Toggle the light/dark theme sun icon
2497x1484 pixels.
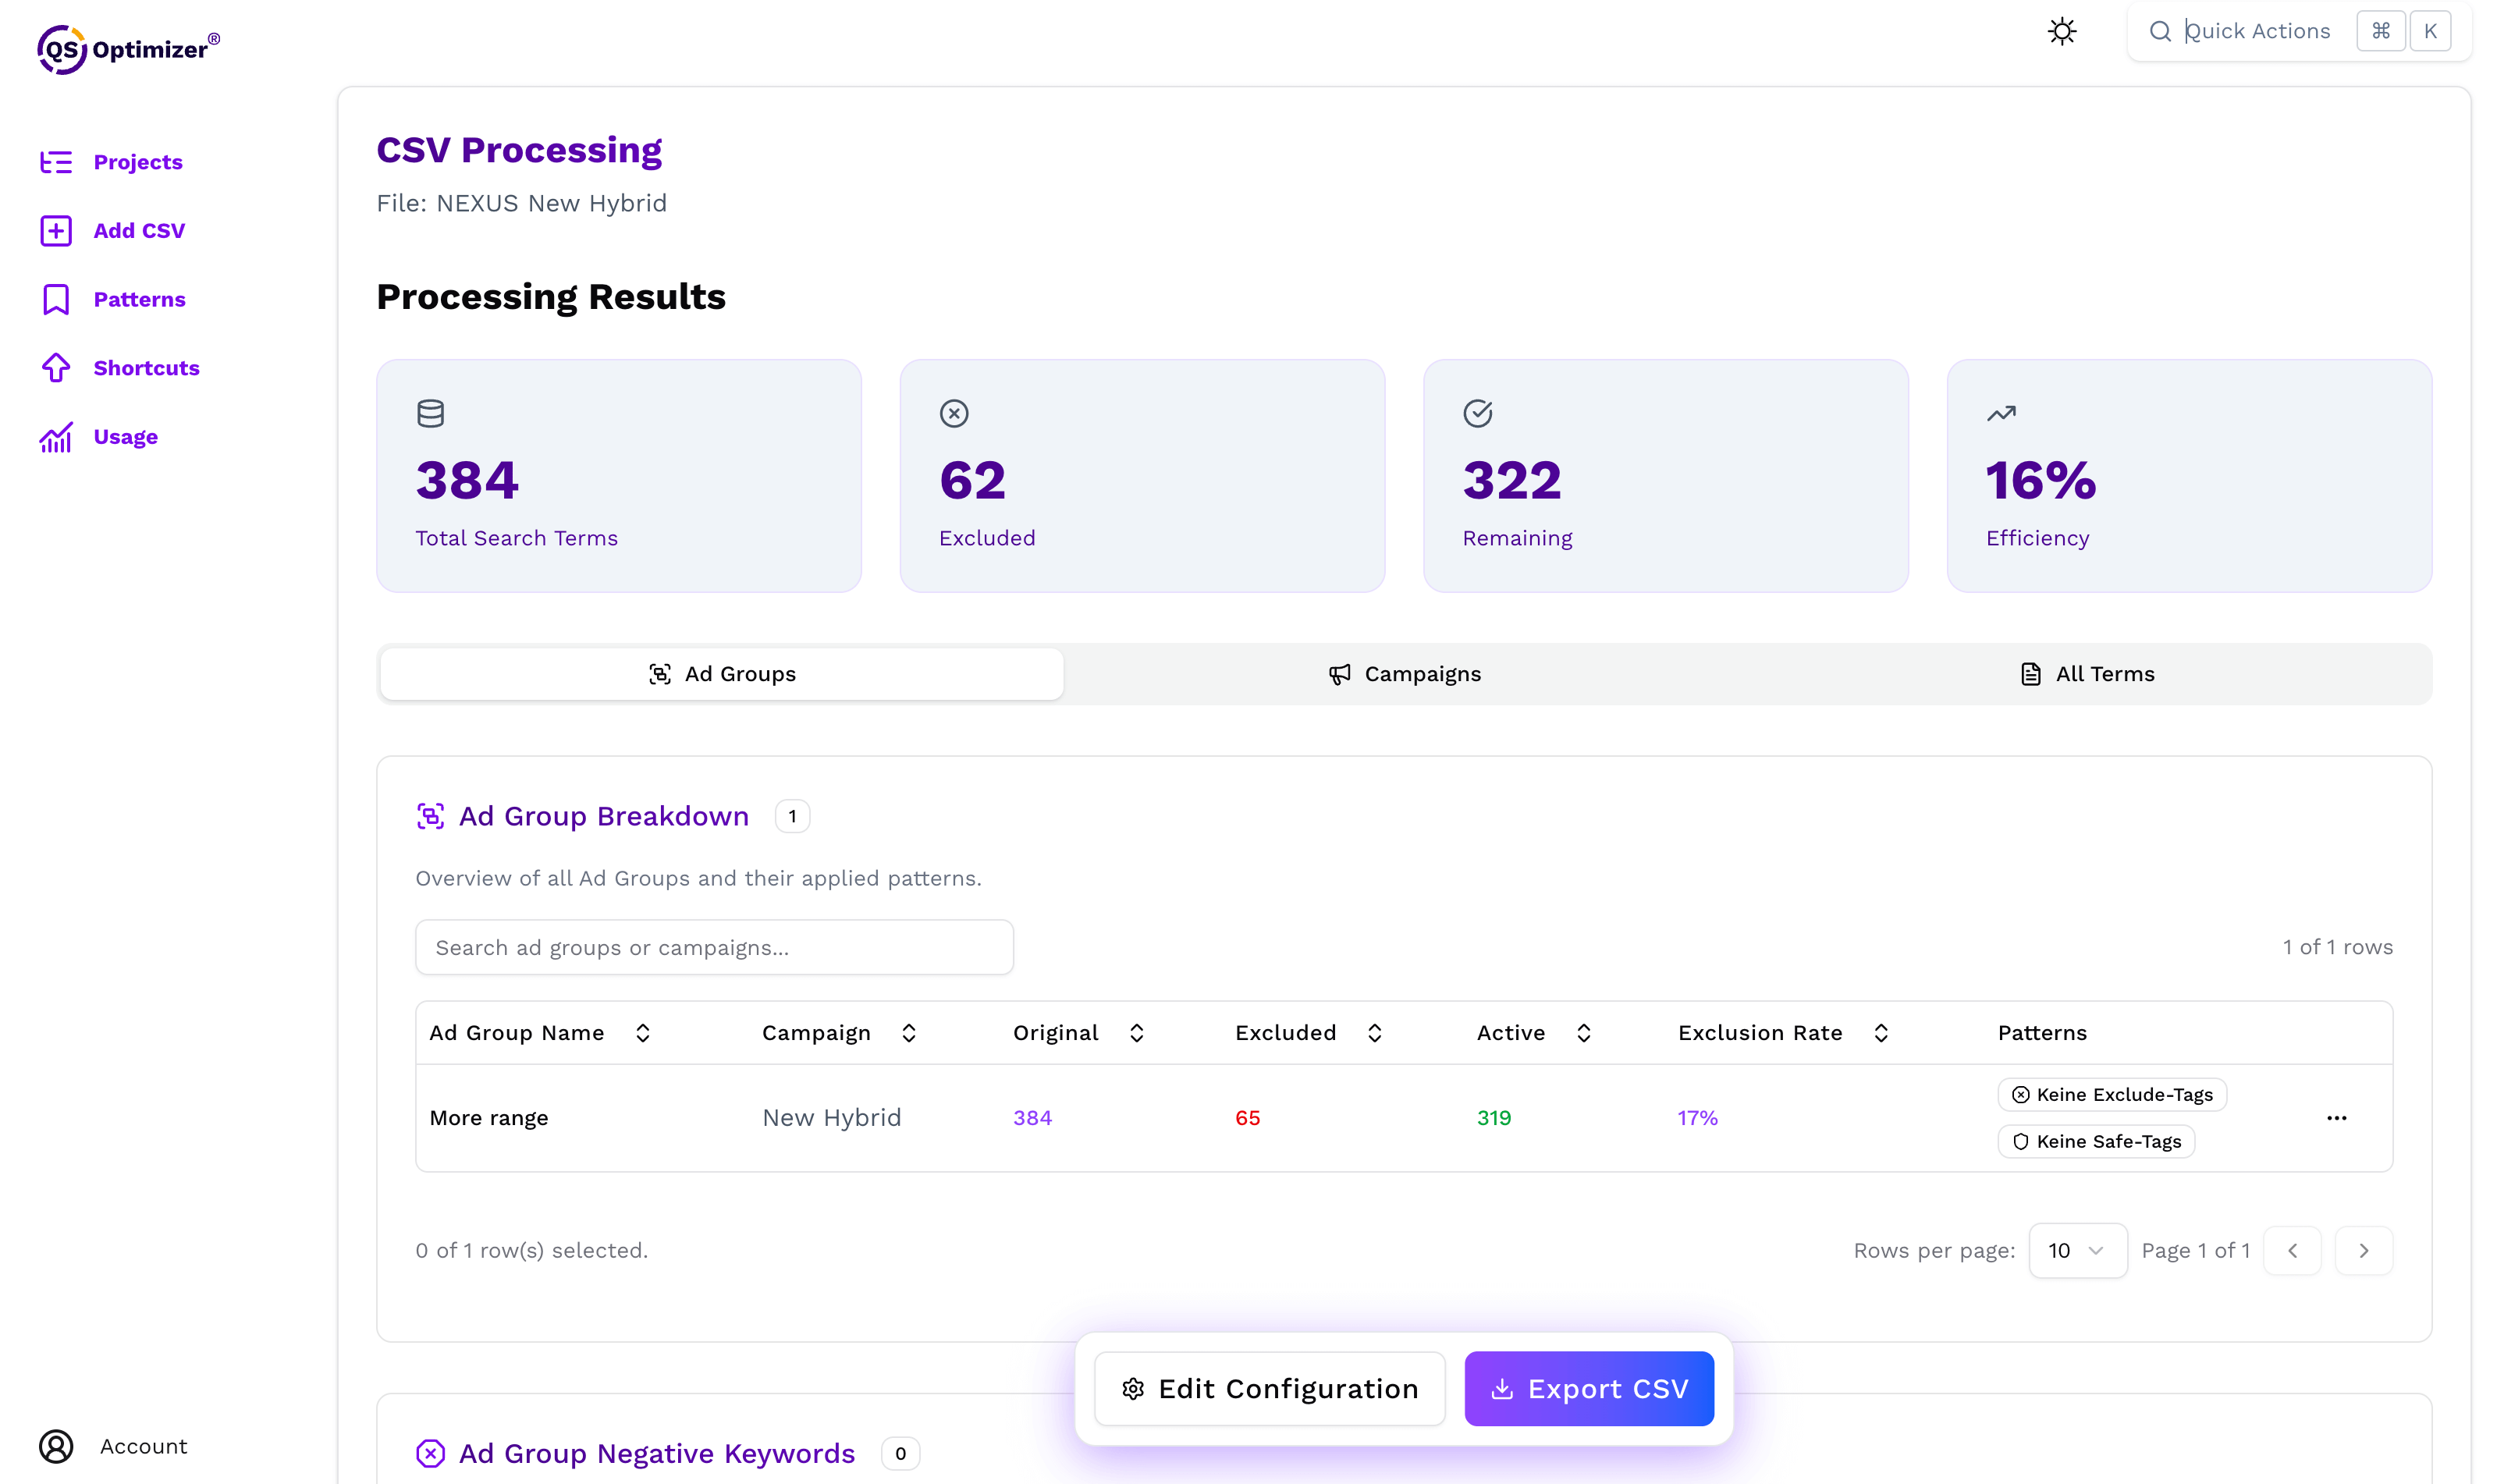pyautogui.click(x=2061, y=31)
